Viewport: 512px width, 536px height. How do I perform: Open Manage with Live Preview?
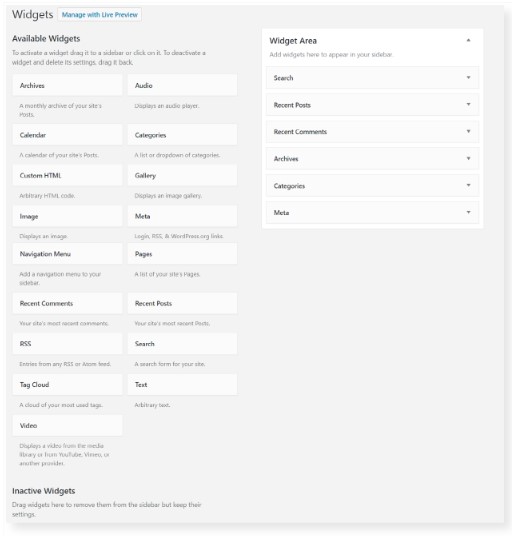99,15
